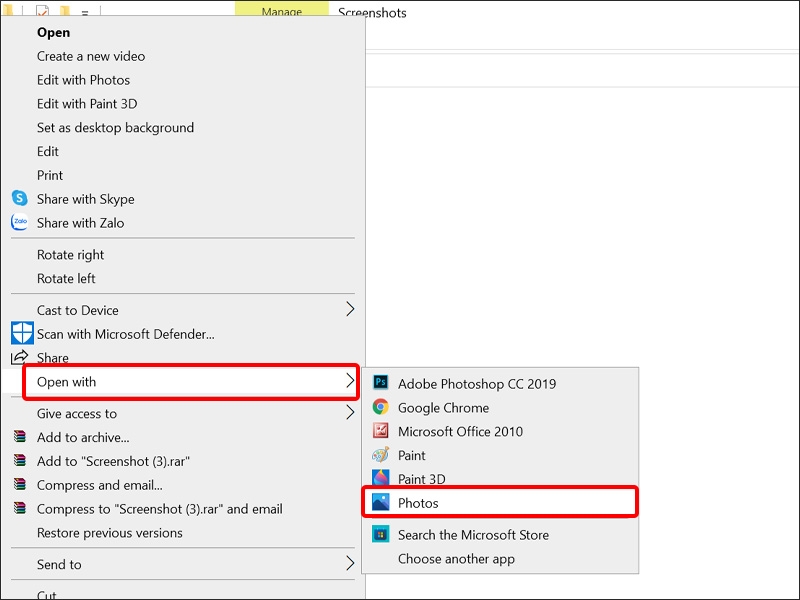This screenshot has height=600, width=800.
Task: Select Scan with Microsoft Defender
Action: pyautogui.click(x=126, y=334)
